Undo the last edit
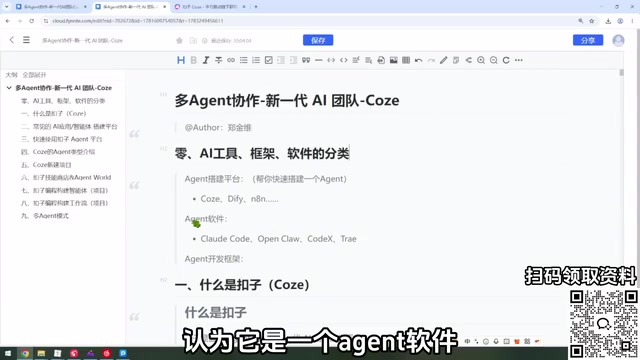This screenshot has width=640, height=360. (x=418, y=60)
